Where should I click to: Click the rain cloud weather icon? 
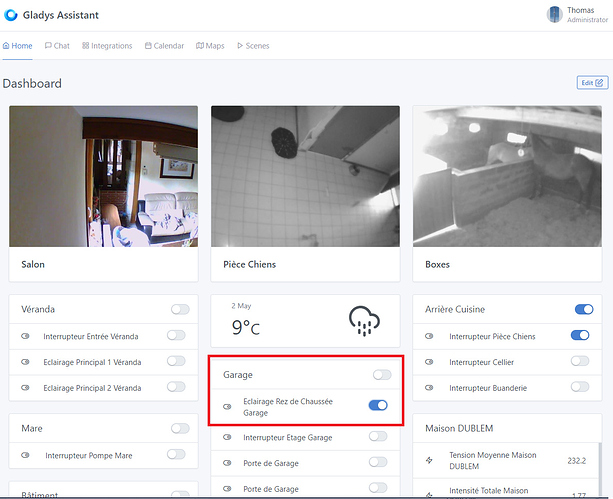(x=364, y=321)
